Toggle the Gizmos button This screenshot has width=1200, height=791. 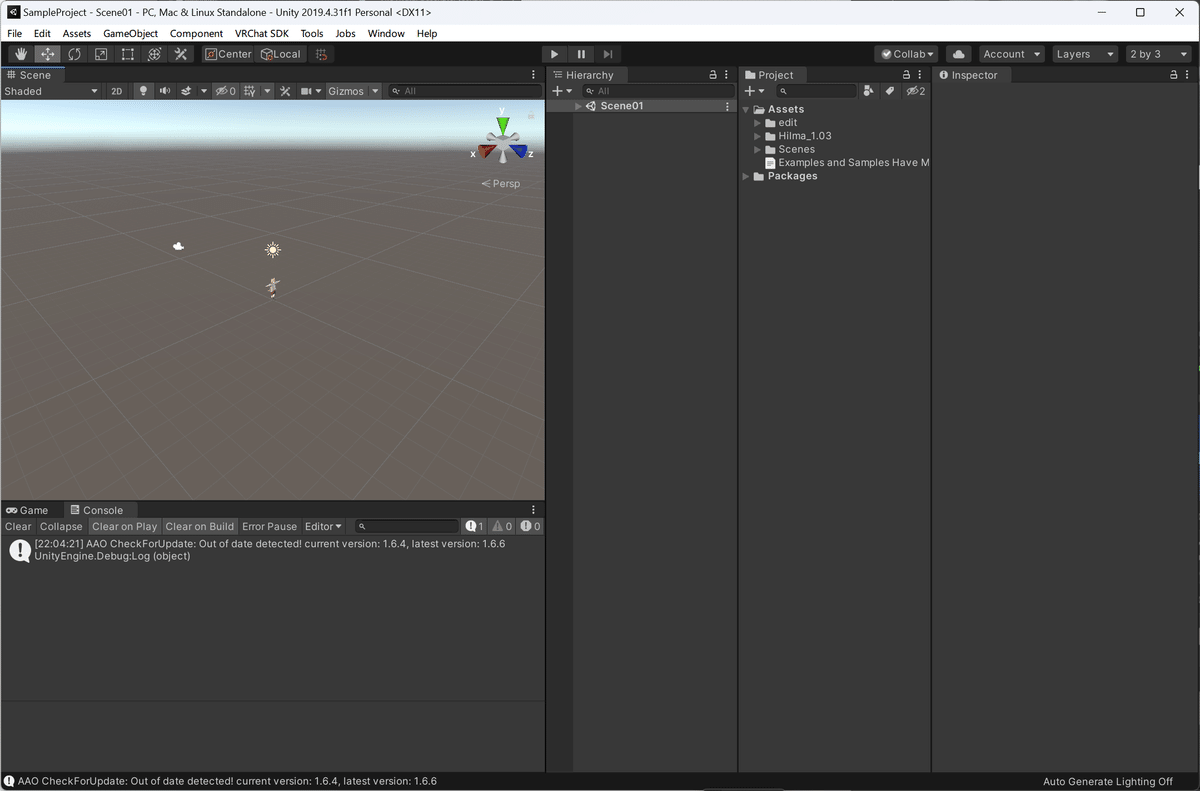click(x=346, y=91)
